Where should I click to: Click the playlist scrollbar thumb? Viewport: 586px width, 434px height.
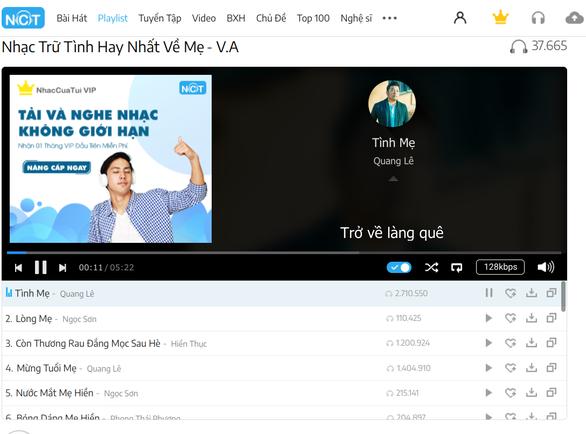(563, 297)
